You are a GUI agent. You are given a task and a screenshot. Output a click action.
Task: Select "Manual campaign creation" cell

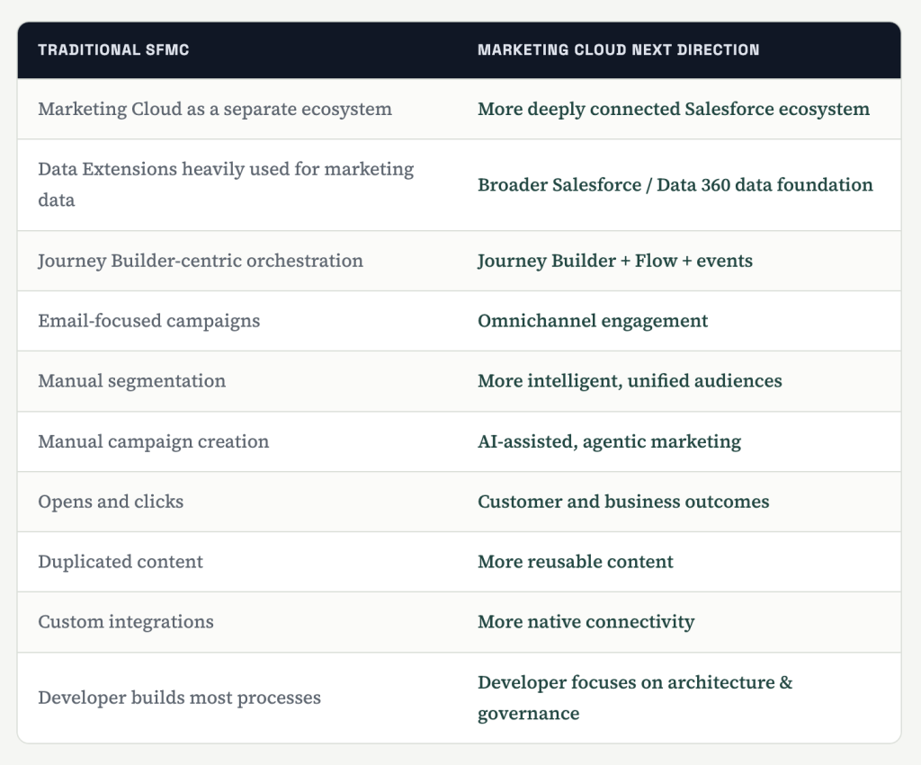[x=153, y=442]
